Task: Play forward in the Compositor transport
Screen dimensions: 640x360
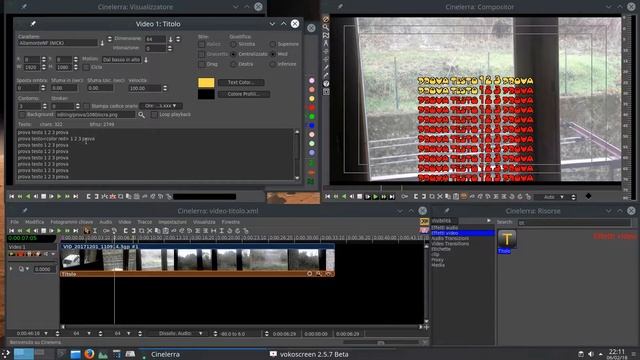Action: tap(376, 197)
